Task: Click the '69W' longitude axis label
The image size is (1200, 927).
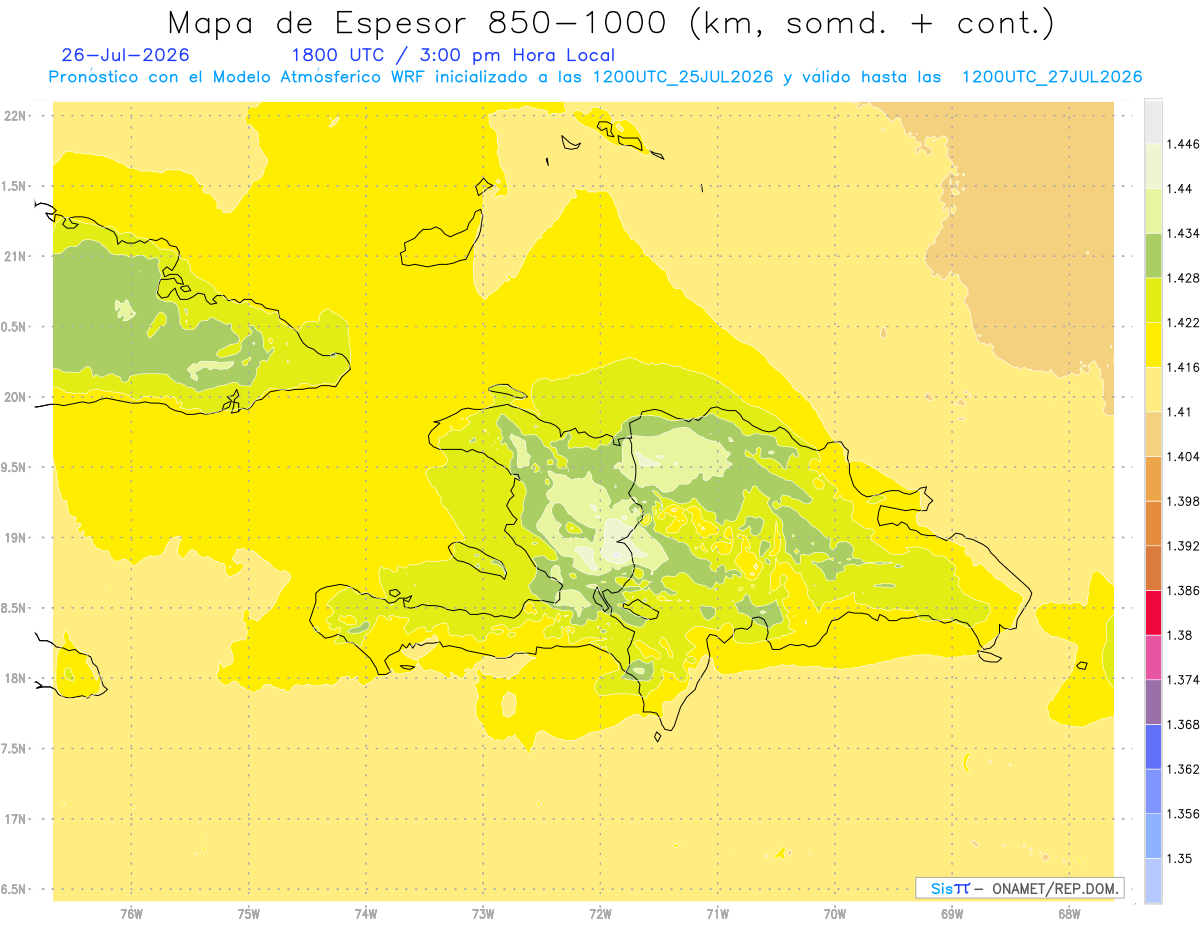Action: [x=952, y=914]
